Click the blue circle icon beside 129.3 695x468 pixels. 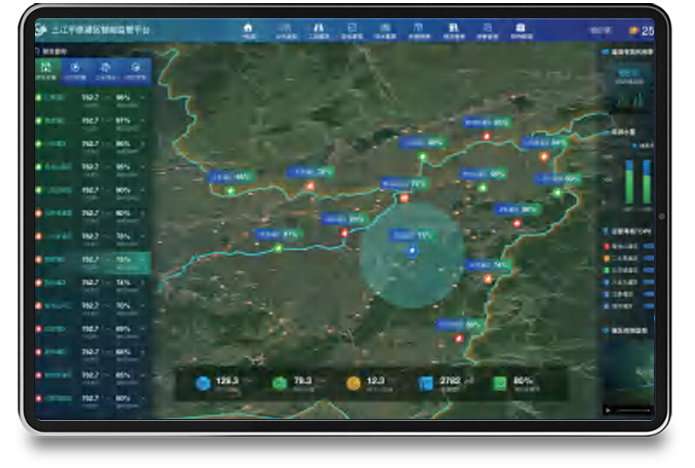point(203,383)
